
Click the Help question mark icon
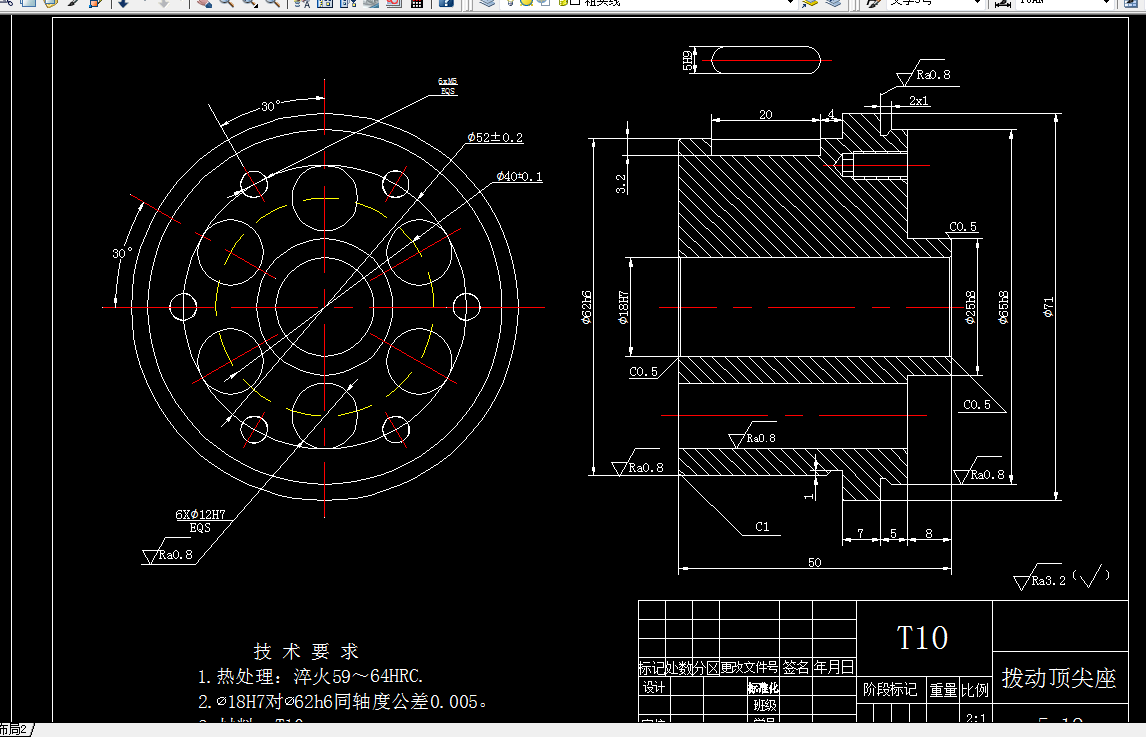coord(446,6)
